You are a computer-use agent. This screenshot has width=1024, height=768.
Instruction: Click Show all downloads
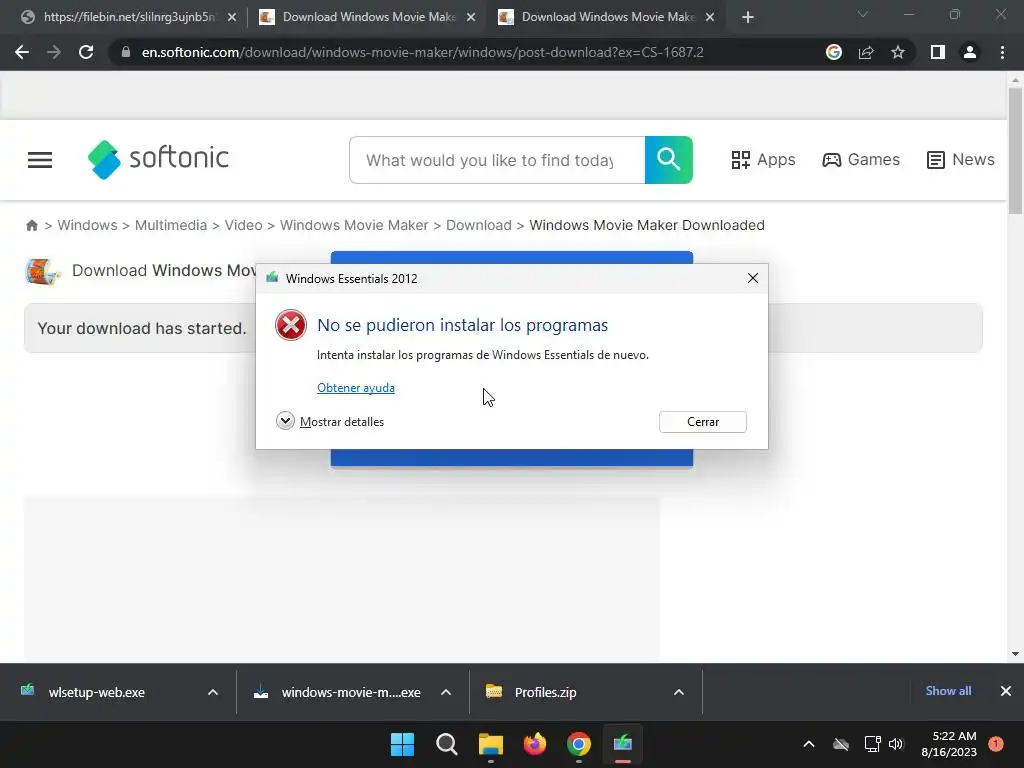(x=948, y=691)
